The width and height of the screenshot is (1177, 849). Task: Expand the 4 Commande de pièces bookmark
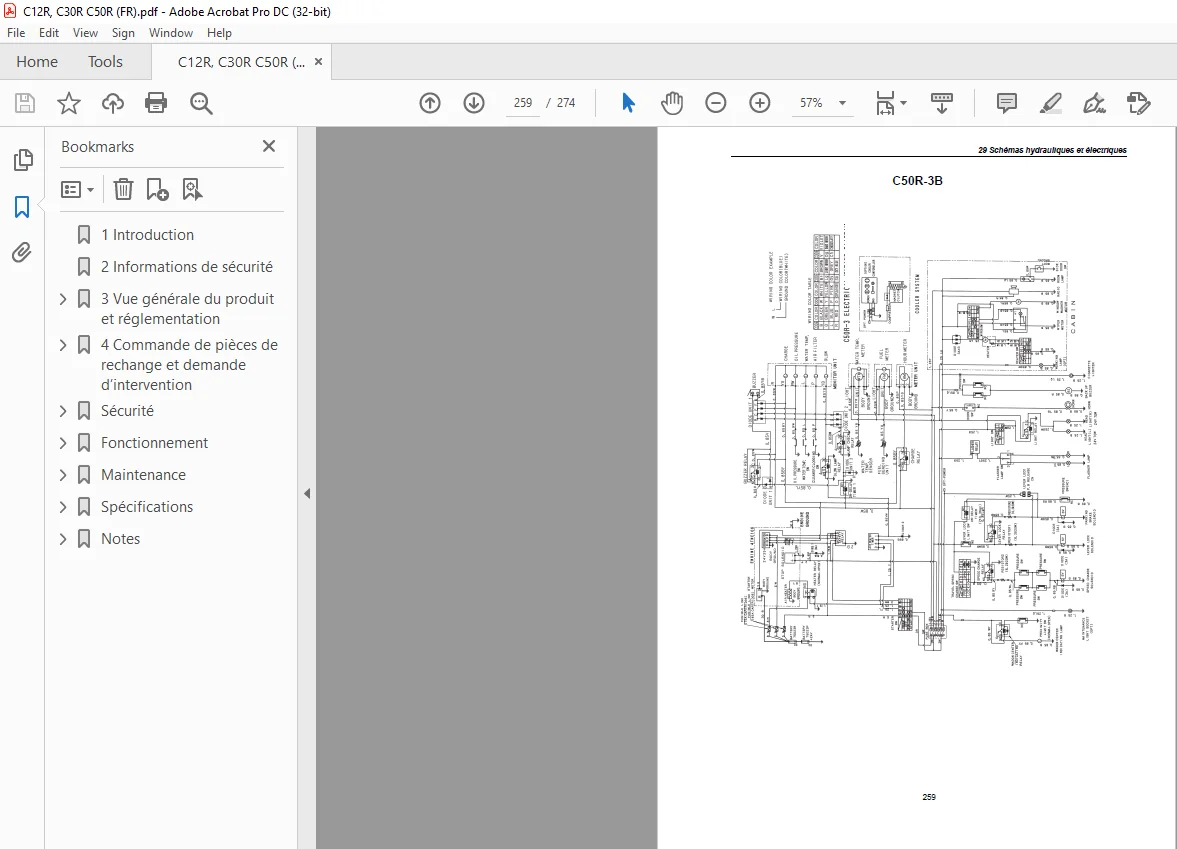click(63, 345)
